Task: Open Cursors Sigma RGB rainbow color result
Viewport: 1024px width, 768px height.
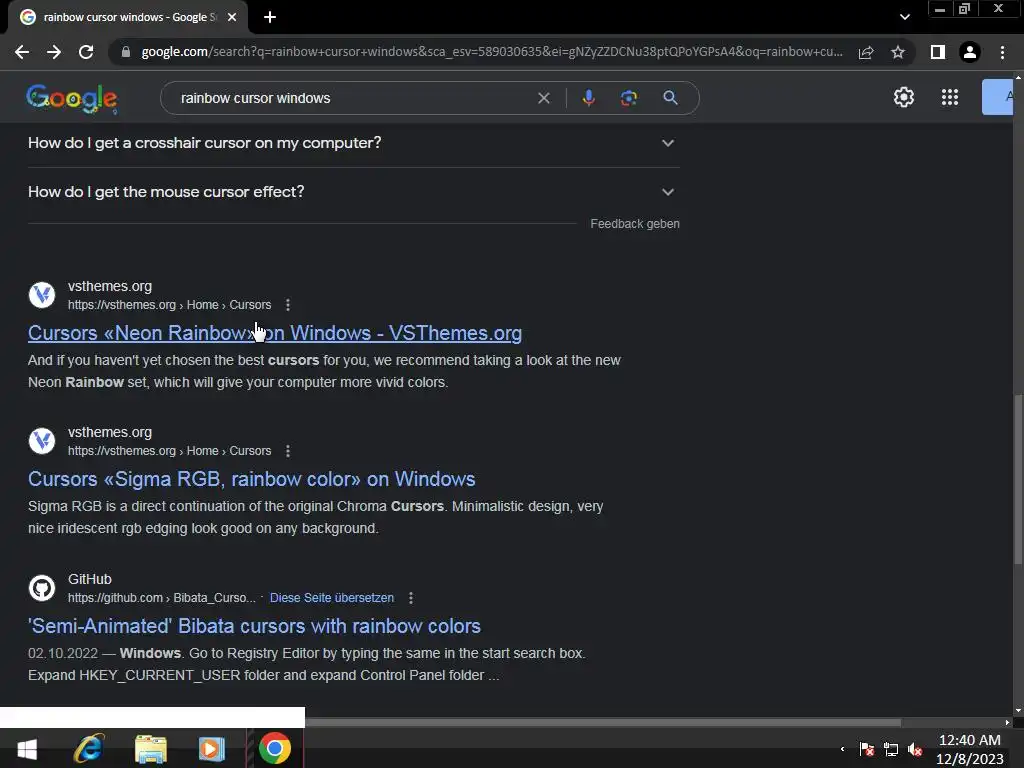Action: pos(251,479)
